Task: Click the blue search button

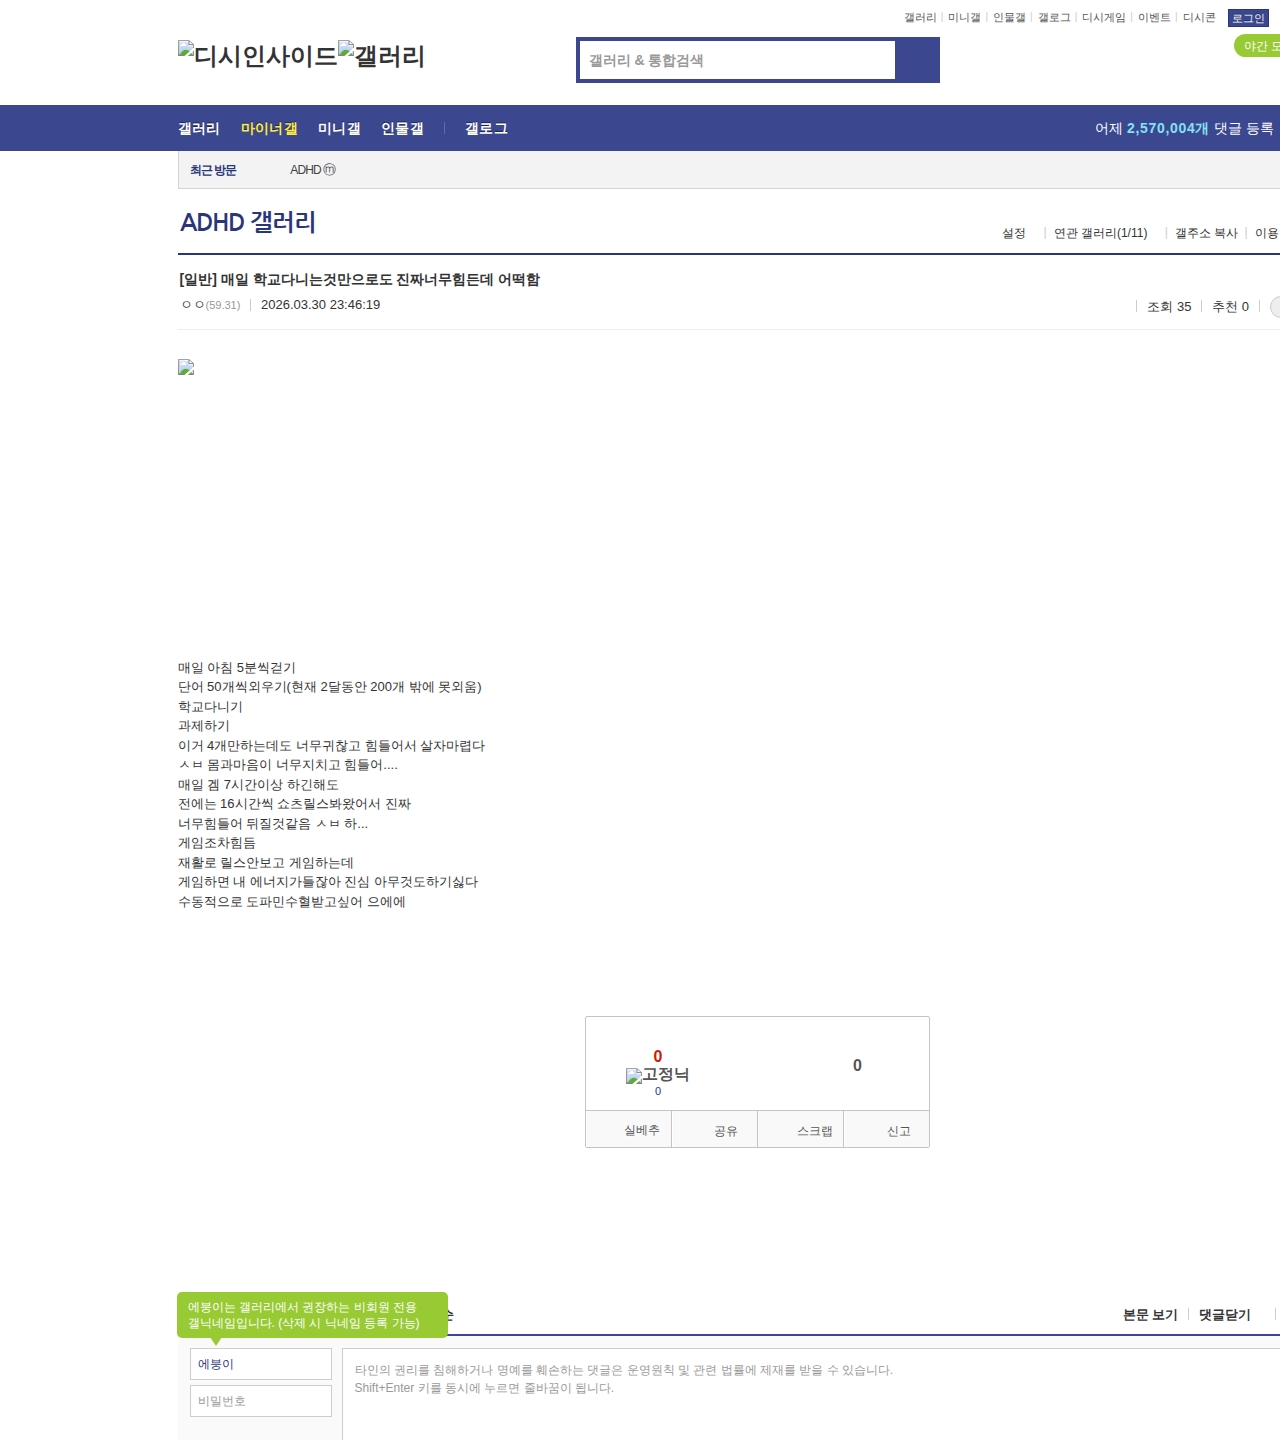Action: [x=917, y=60]
